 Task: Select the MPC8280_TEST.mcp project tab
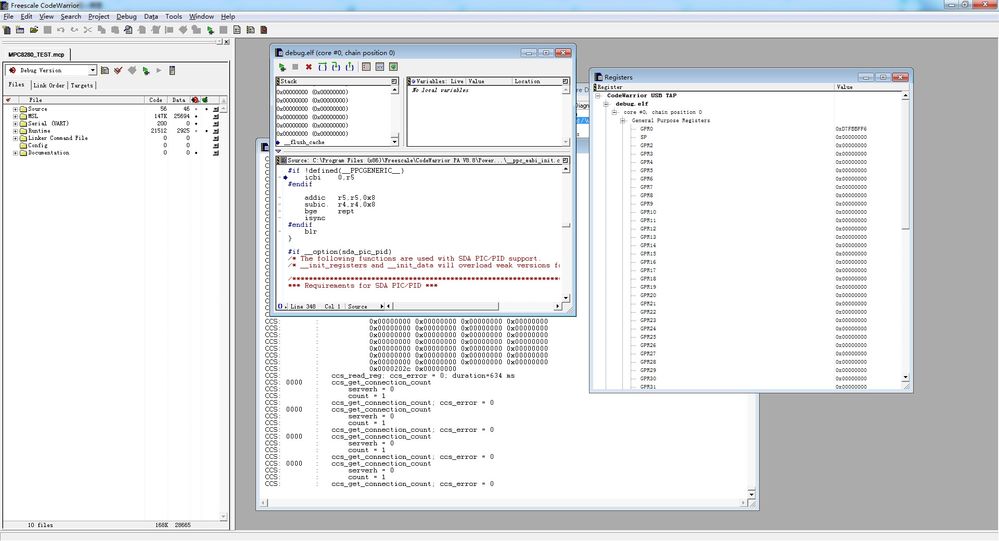click(x=36, y=55)
